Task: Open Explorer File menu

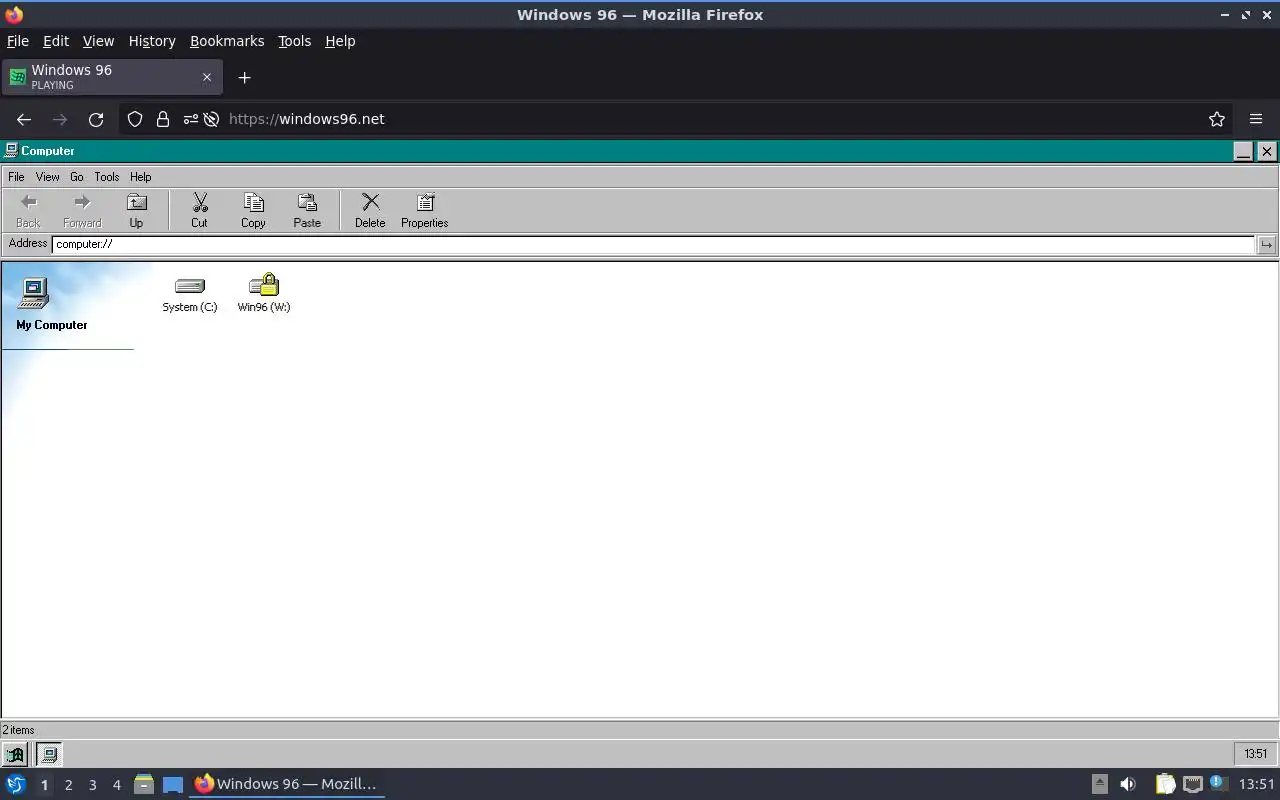Action: click(16, 177)
